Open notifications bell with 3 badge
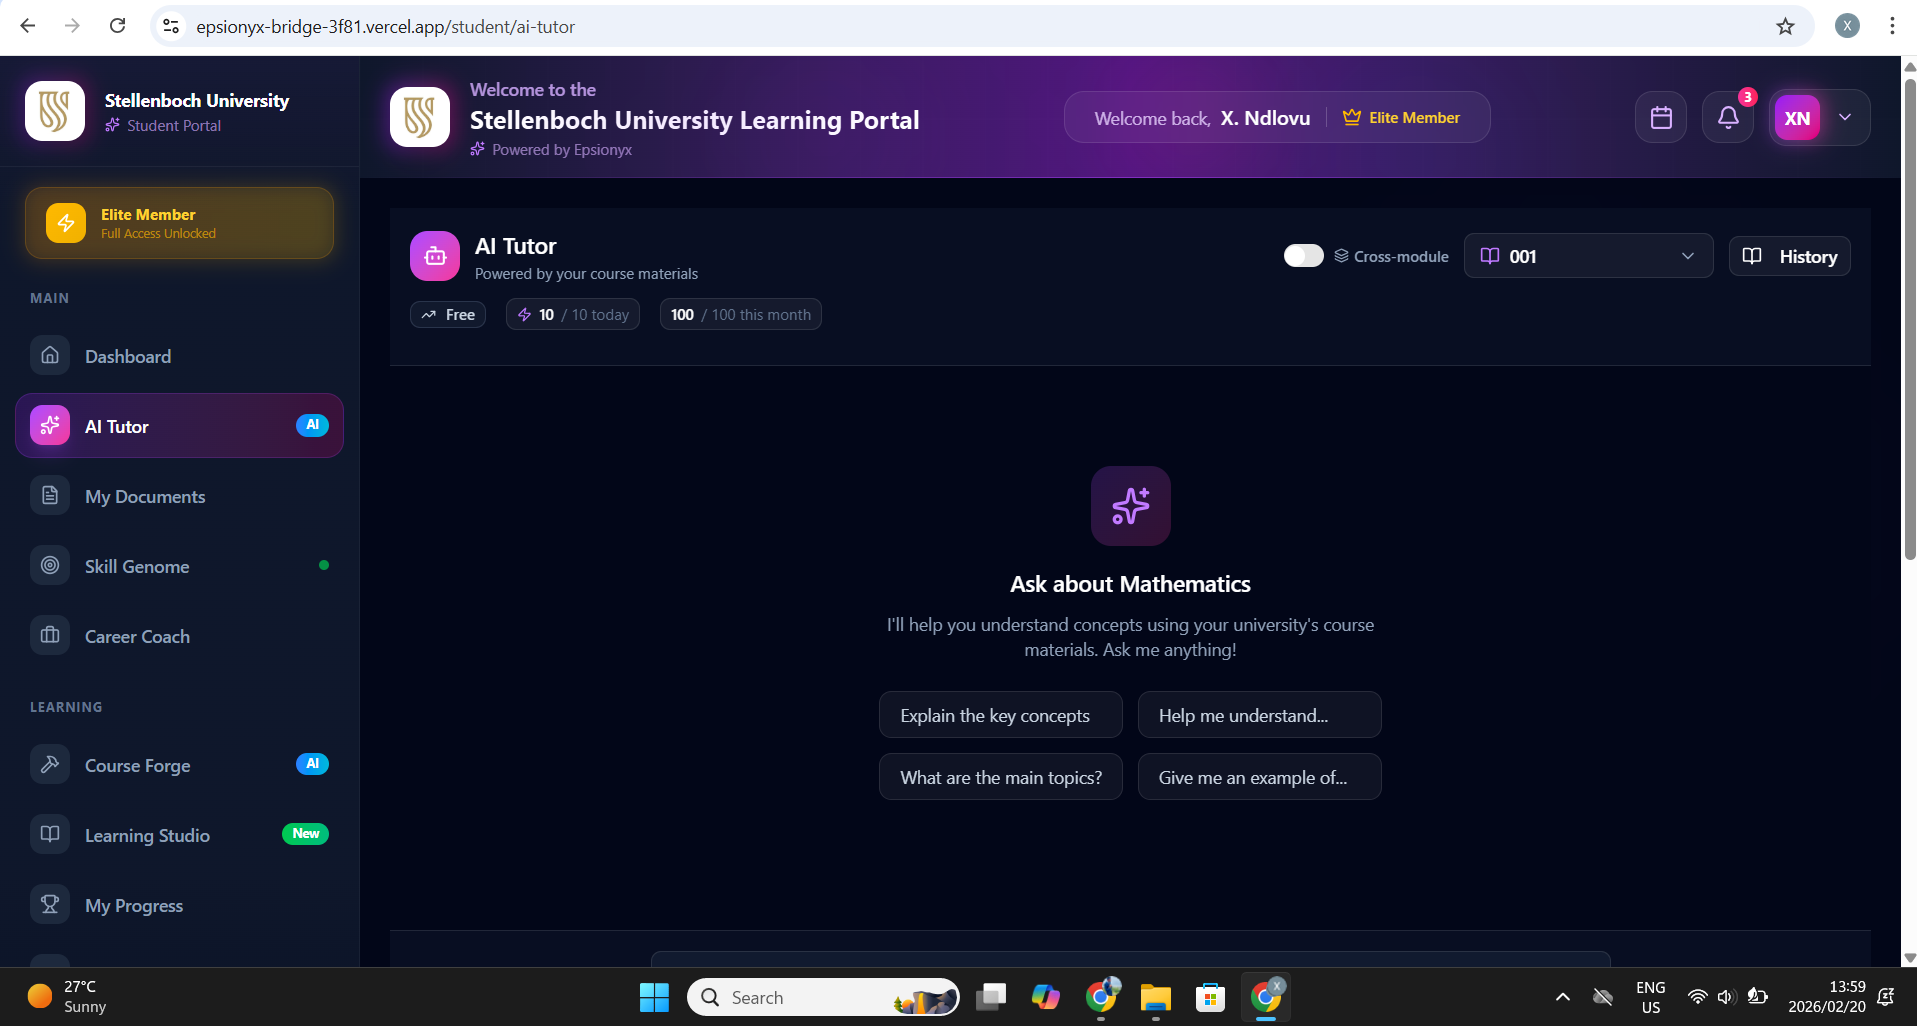 [x=1728, y=118]
